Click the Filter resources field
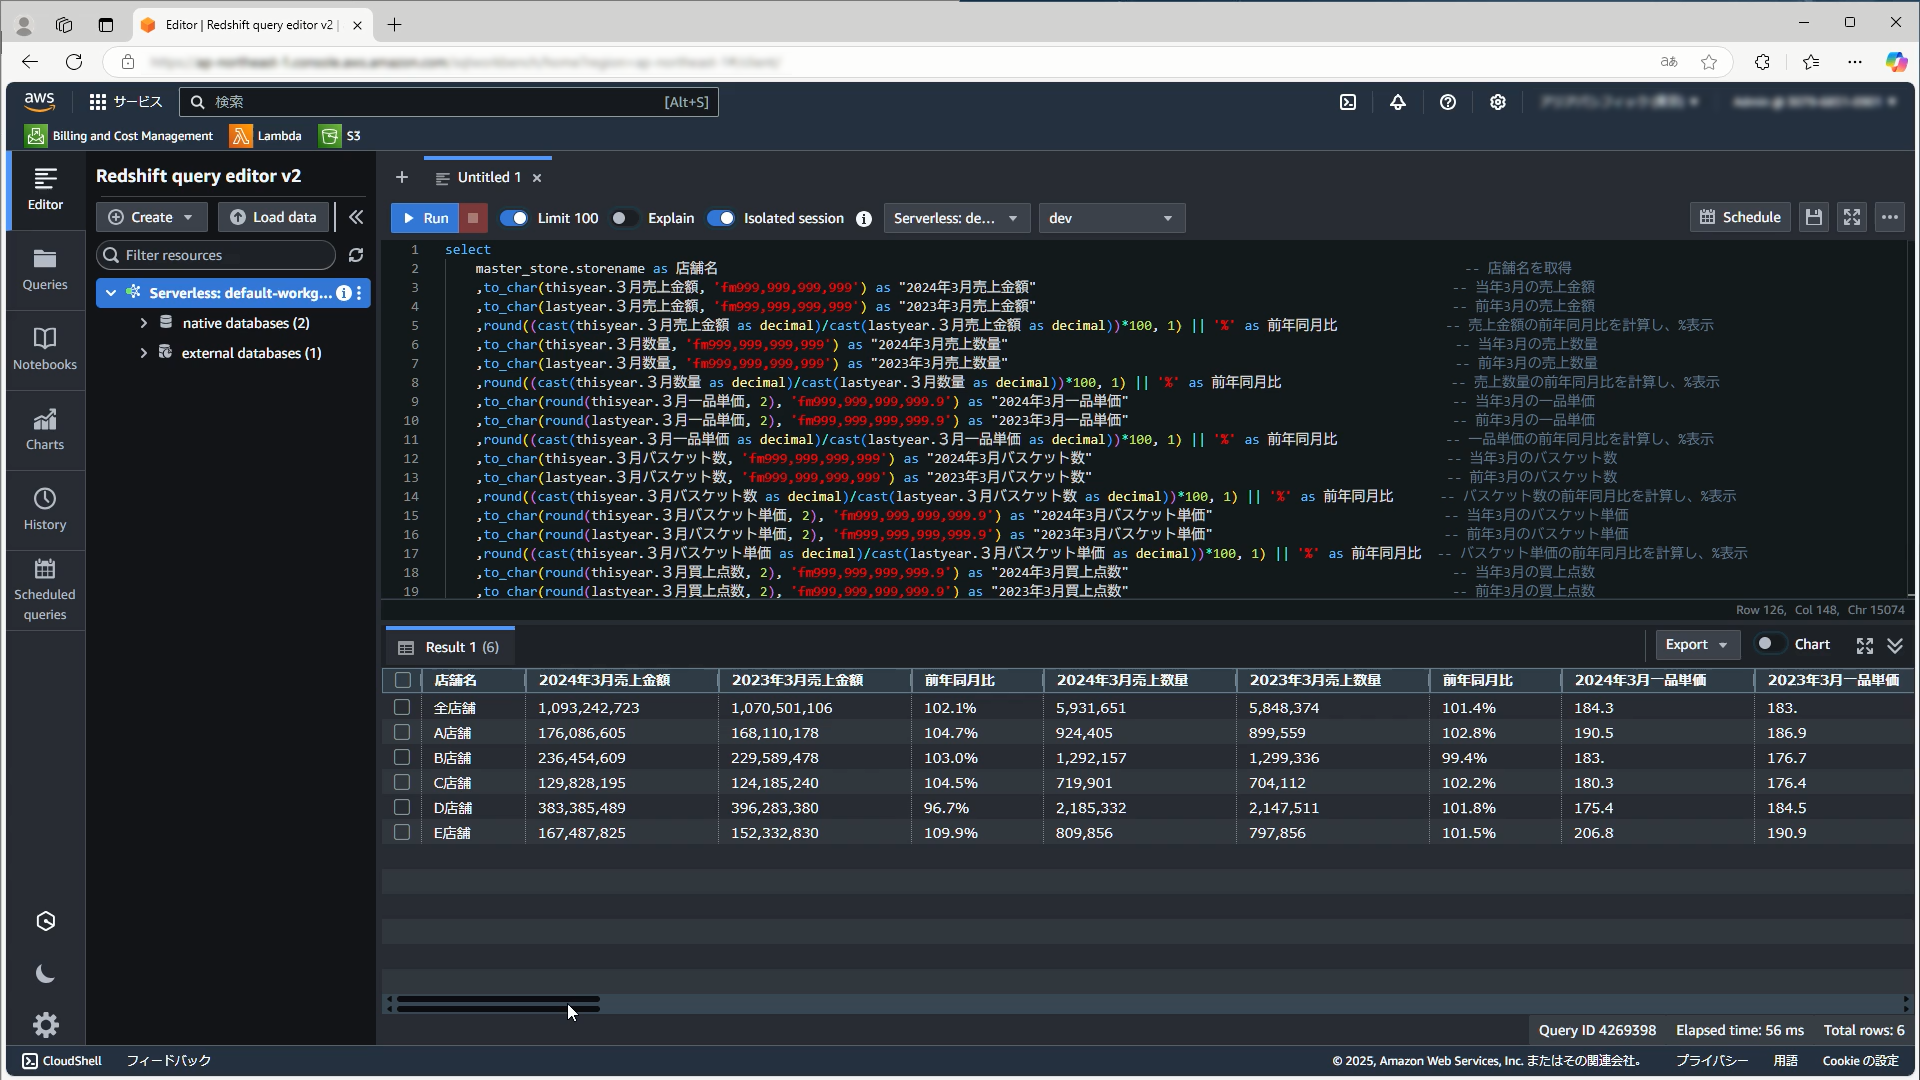The image size is (1920, 1080). click(x=216, y=255)
